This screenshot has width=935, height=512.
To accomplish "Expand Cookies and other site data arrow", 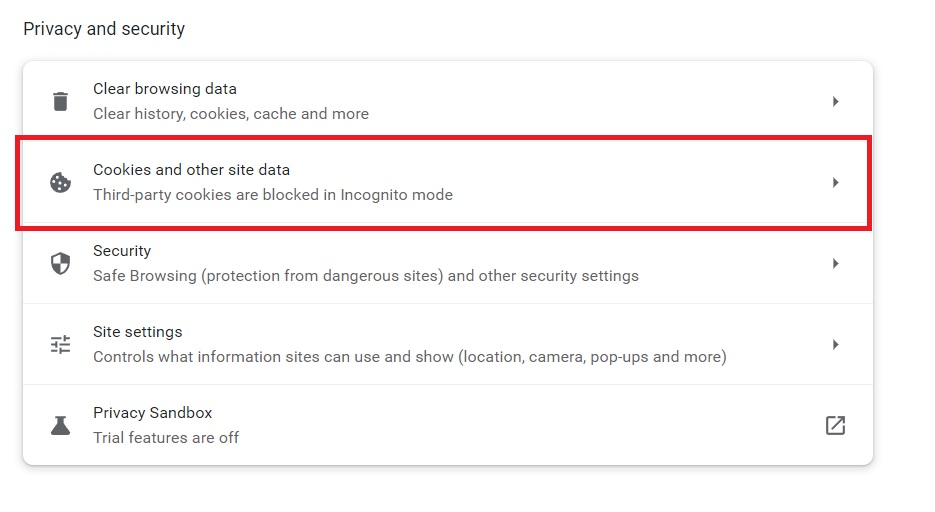I will [x=835, y=182].
